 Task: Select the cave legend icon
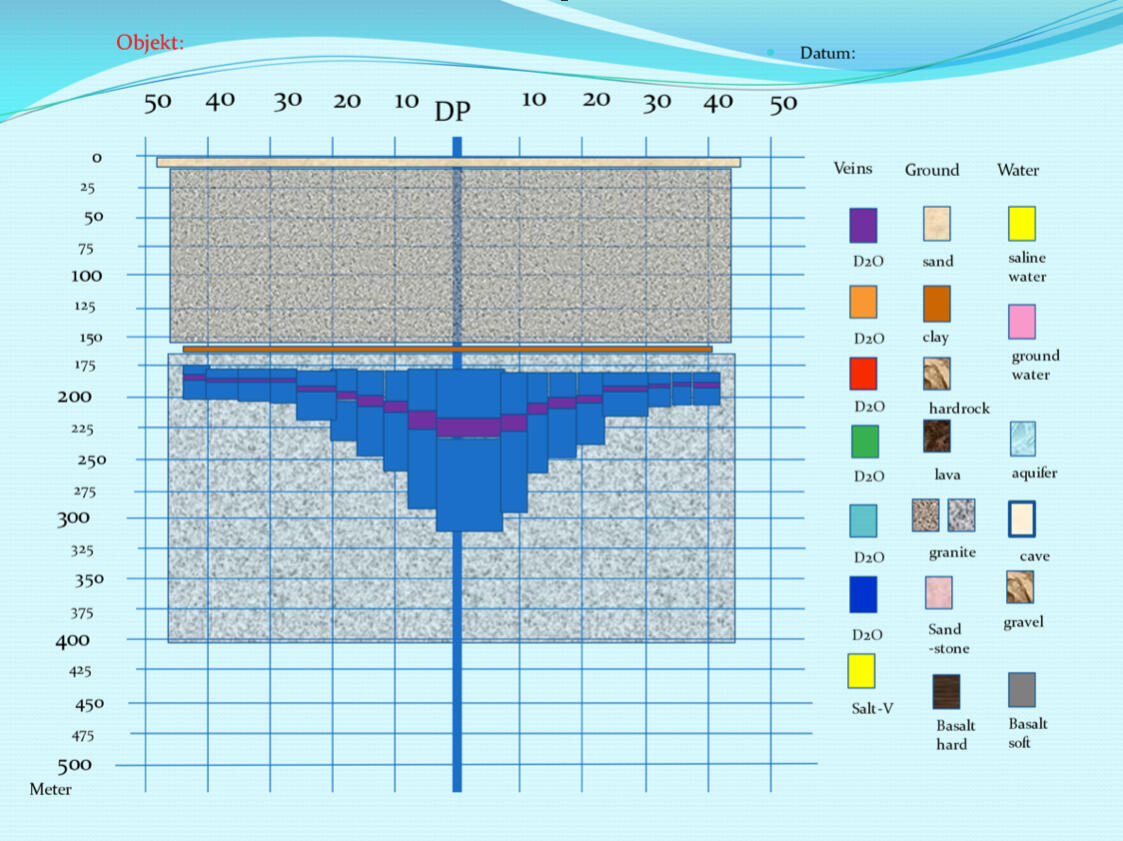[x=1021, y=519]
